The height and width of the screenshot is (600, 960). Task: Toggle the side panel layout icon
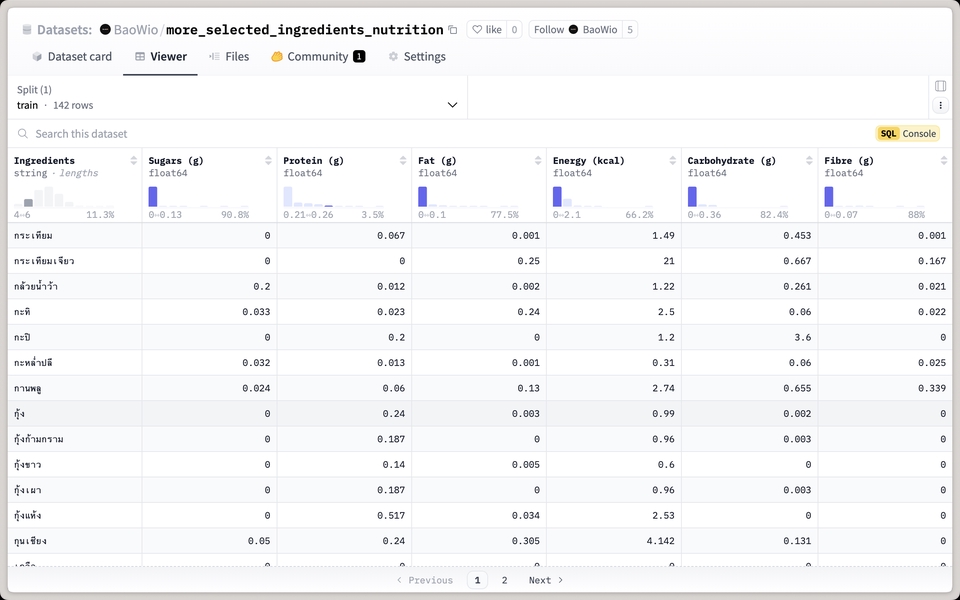[940, 86]
